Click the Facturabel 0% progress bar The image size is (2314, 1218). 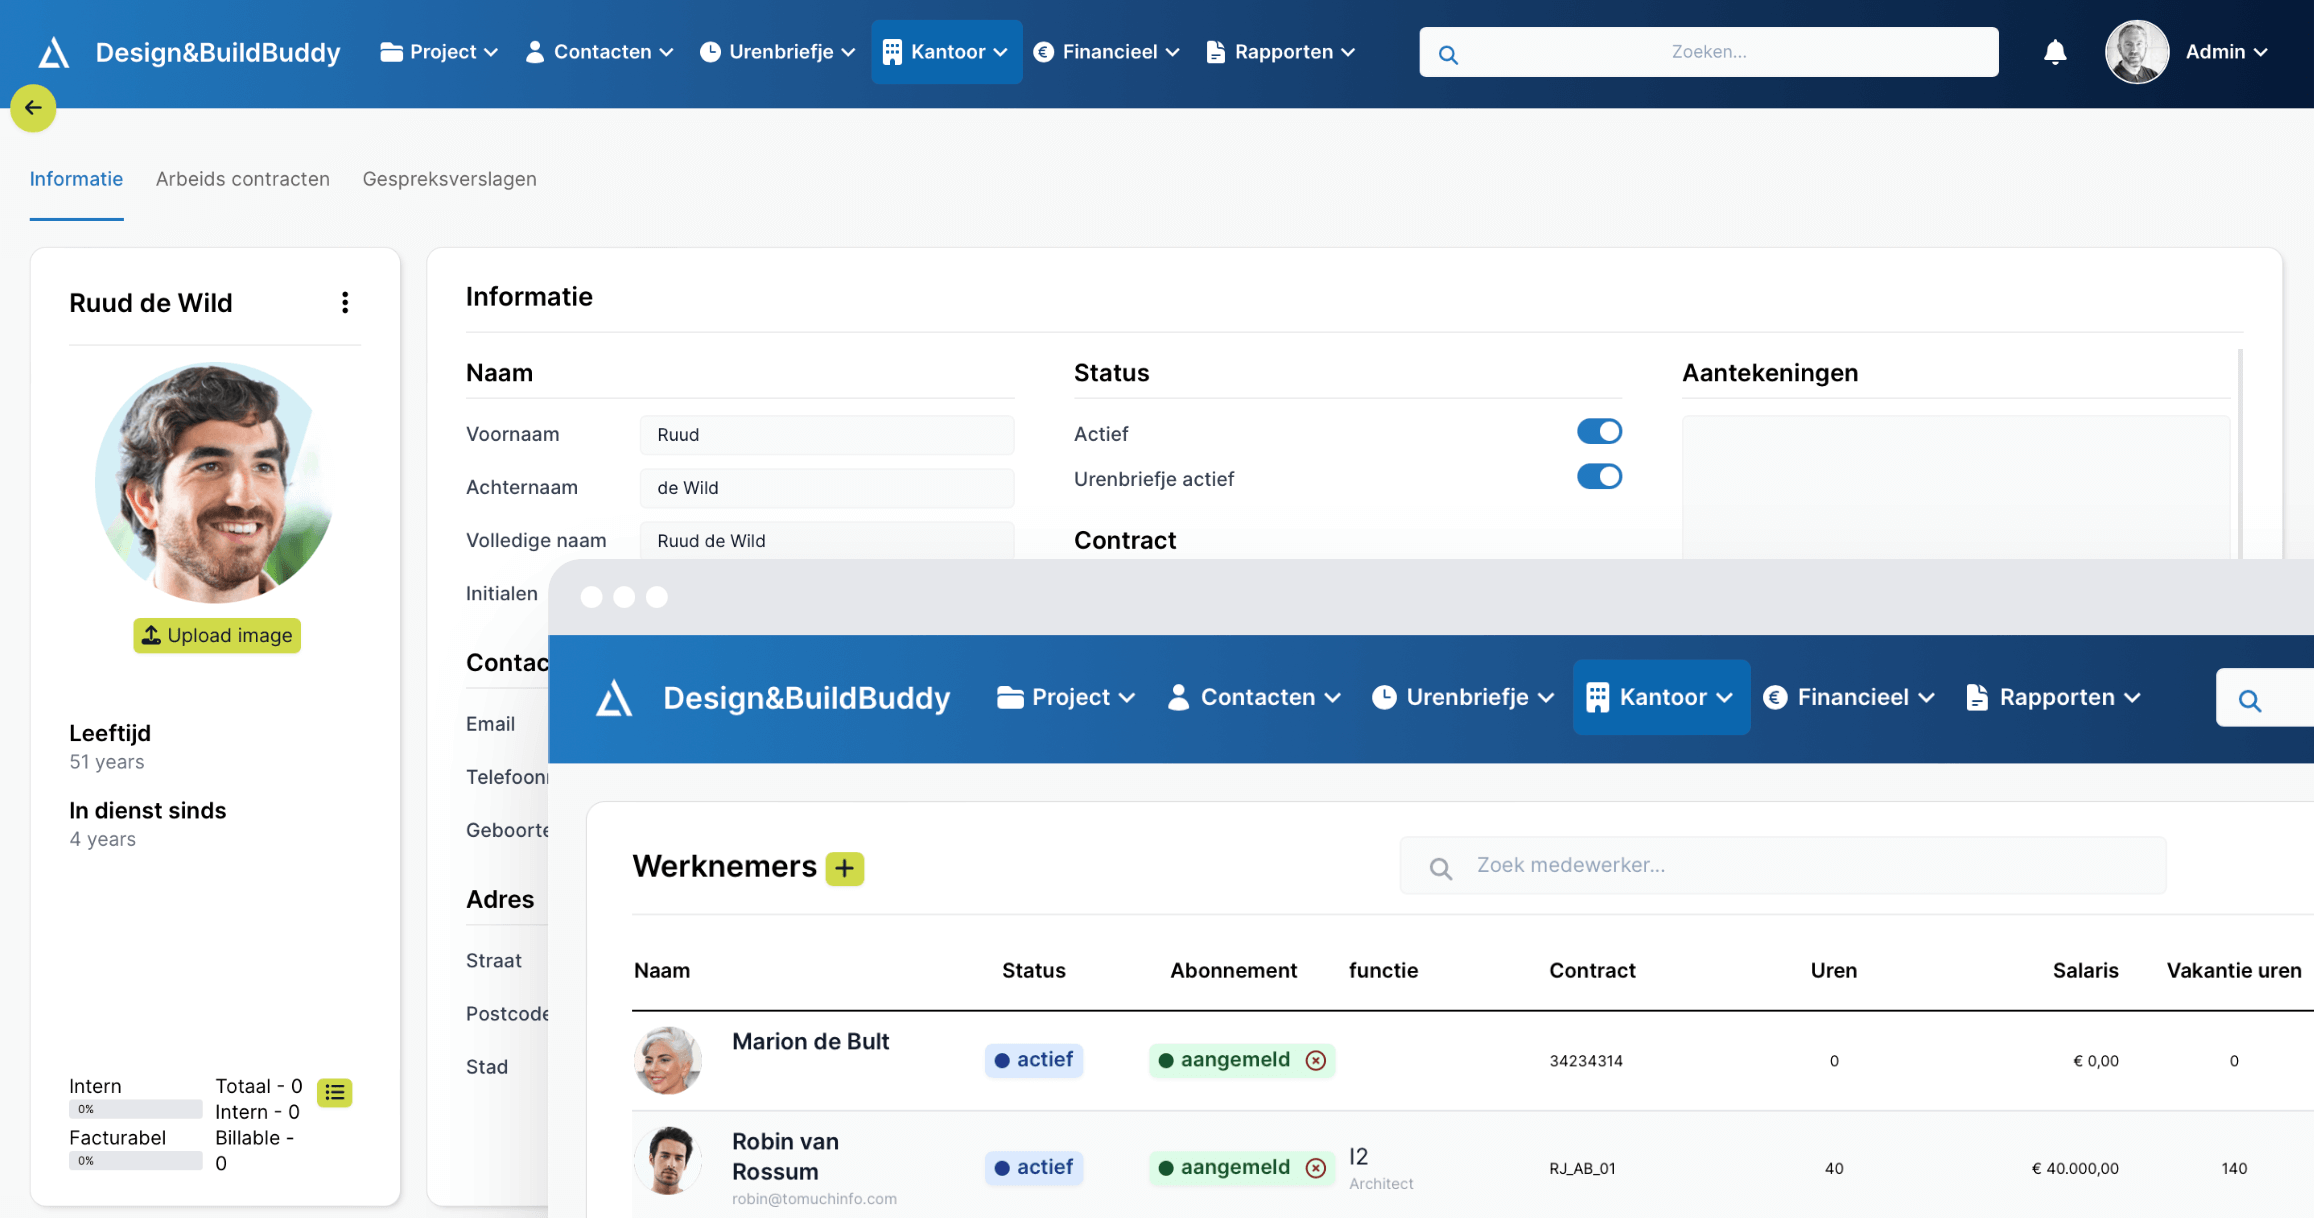point(135,1161)
